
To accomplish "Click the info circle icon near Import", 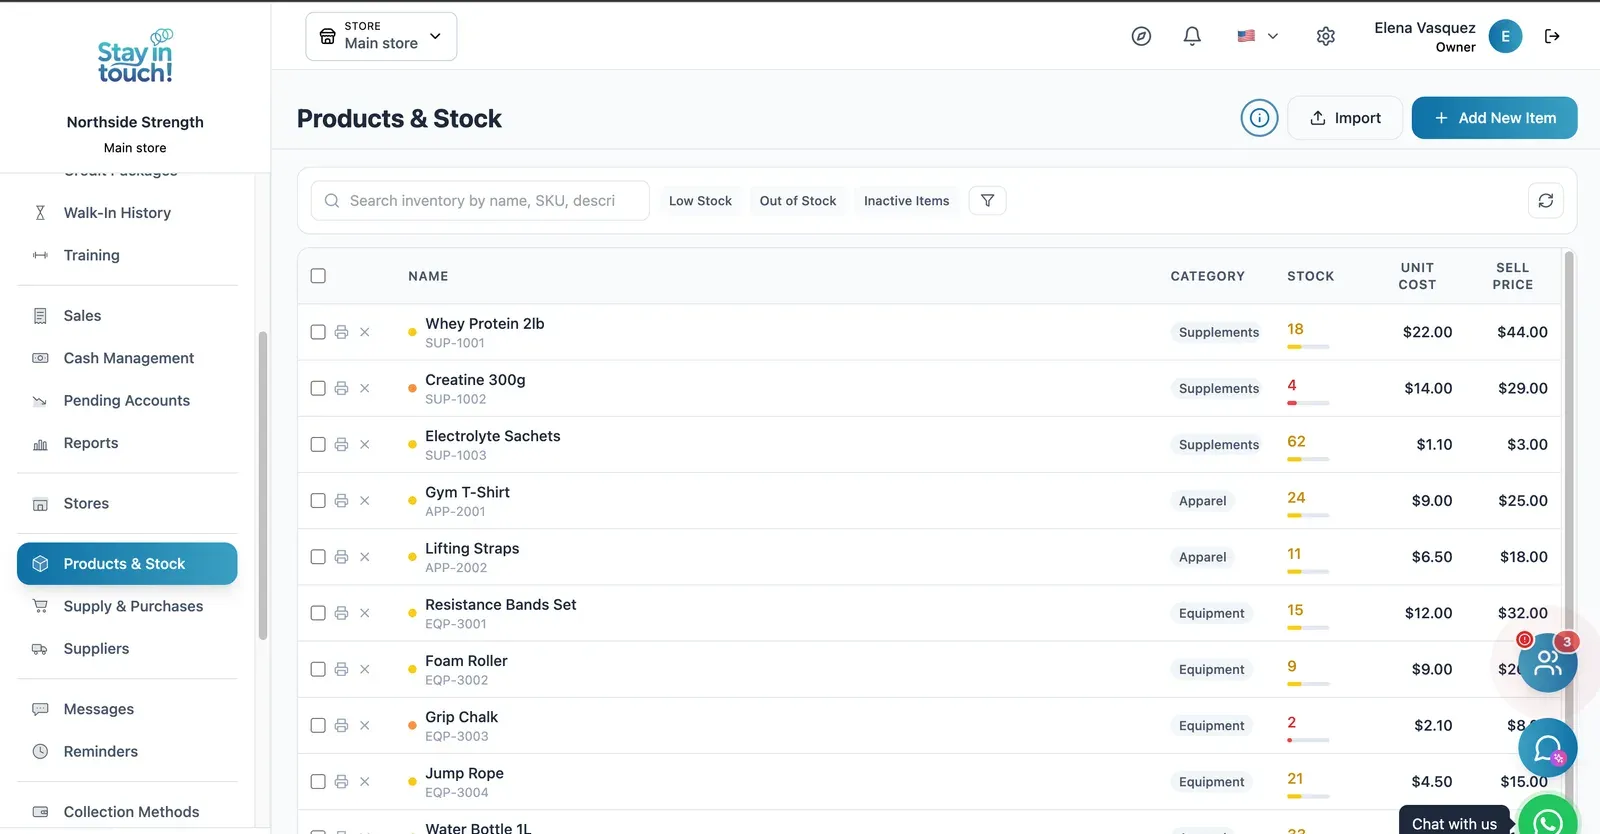I will coord(1260,118).
